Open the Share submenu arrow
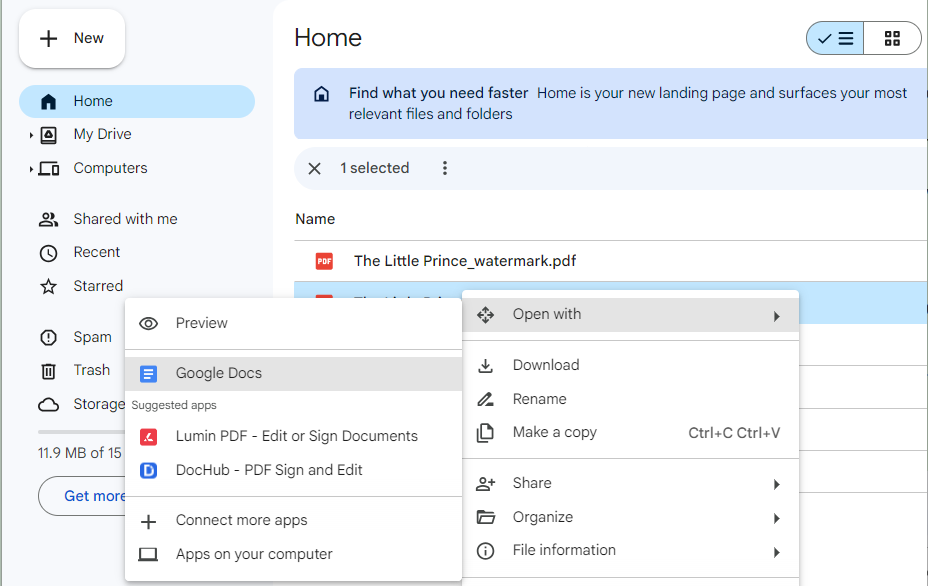 click(x=777, y=483)
